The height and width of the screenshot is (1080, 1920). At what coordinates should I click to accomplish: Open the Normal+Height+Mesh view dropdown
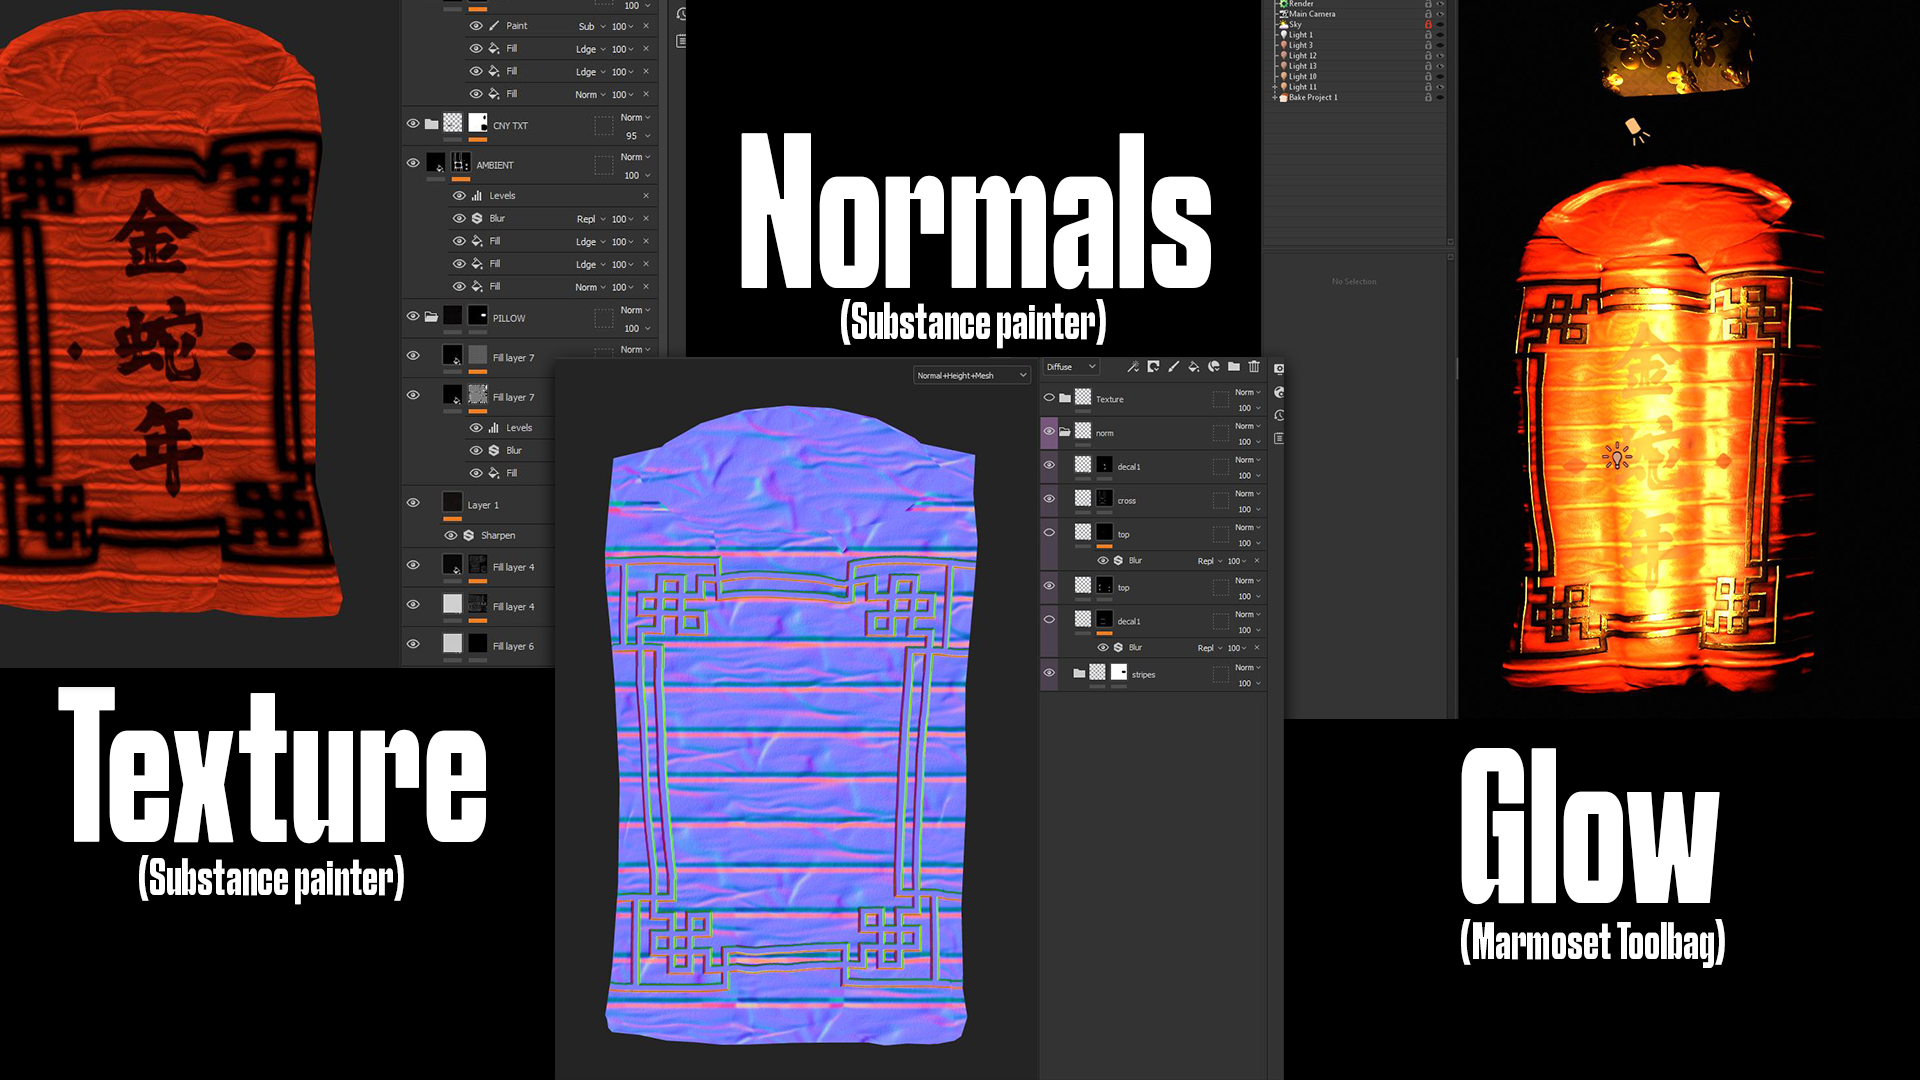[x=972, y=375]
